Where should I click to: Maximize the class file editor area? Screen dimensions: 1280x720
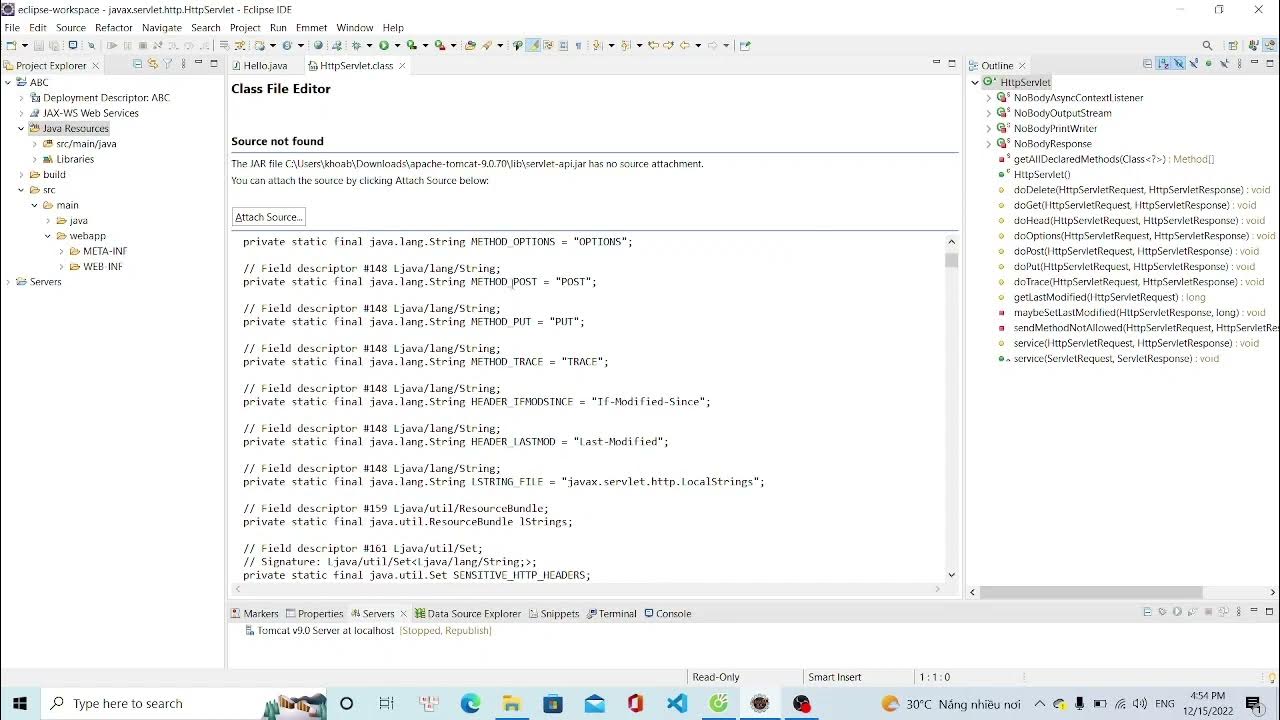(951, 62)
